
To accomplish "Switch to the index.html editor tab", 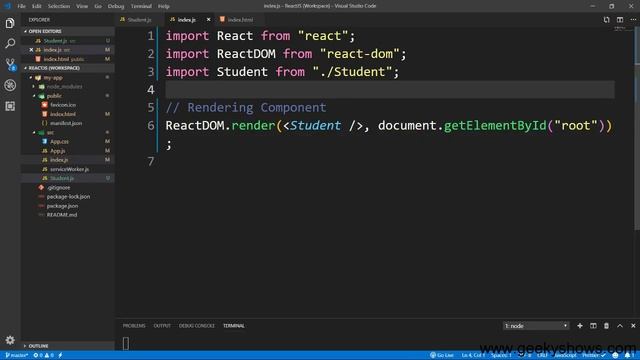I will 240,20.
